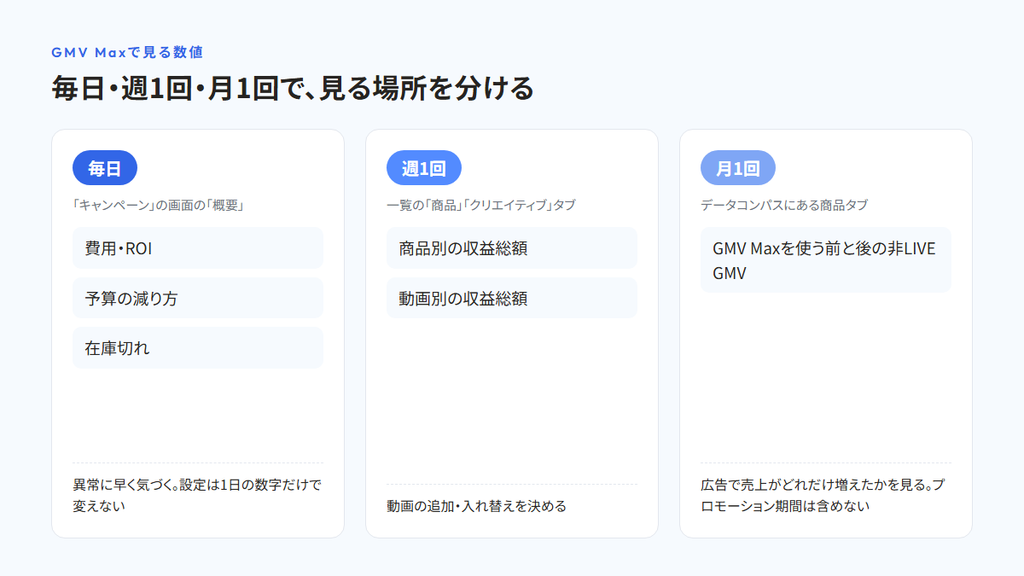Click the GMV Maxで見る数値 label
The height and width of the screenshot is (576, 1024).
pyautogui.click(x=127, y=52)
